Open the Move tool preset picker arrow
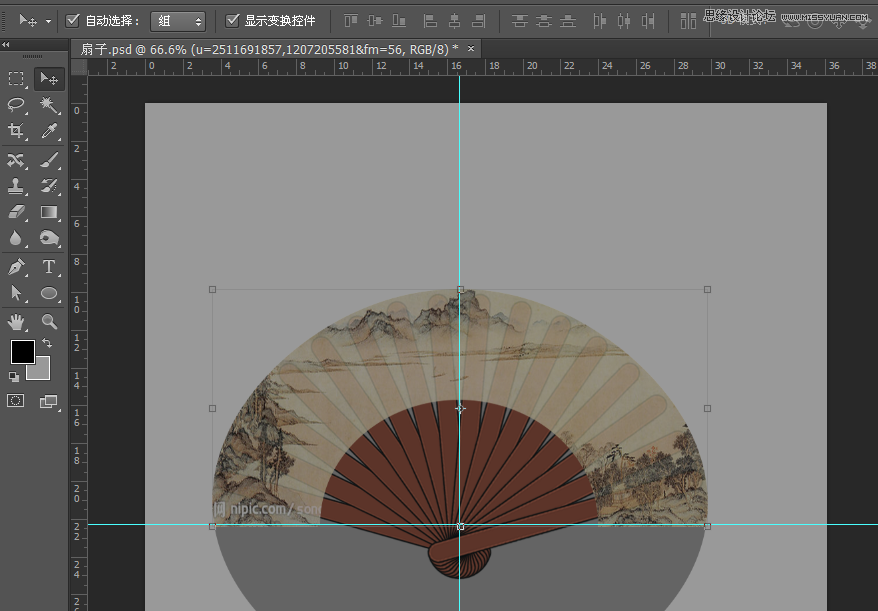This screenshot has height=611, width=878. pos(48,21)
